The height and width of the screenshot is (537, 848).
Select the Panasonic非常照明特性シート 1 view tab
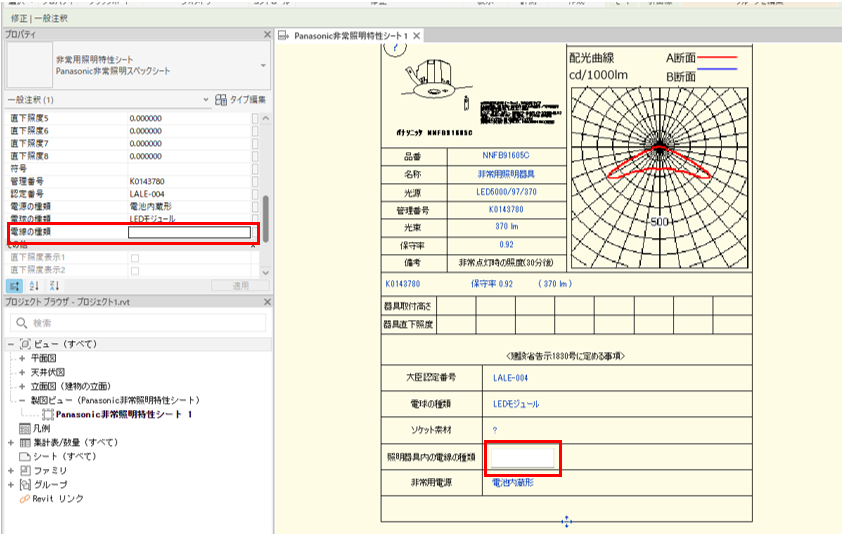click(x=352, y=36)
